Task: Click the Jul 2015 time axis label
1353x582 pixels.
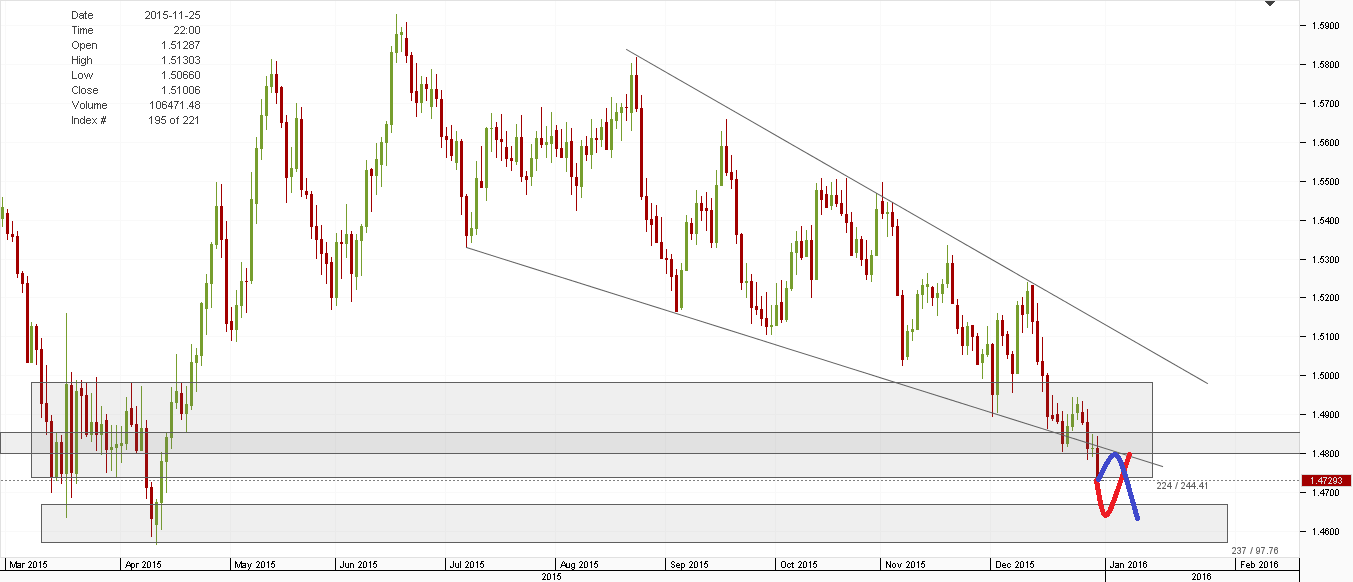Action: pyautogui.click(x=465, y=564)
